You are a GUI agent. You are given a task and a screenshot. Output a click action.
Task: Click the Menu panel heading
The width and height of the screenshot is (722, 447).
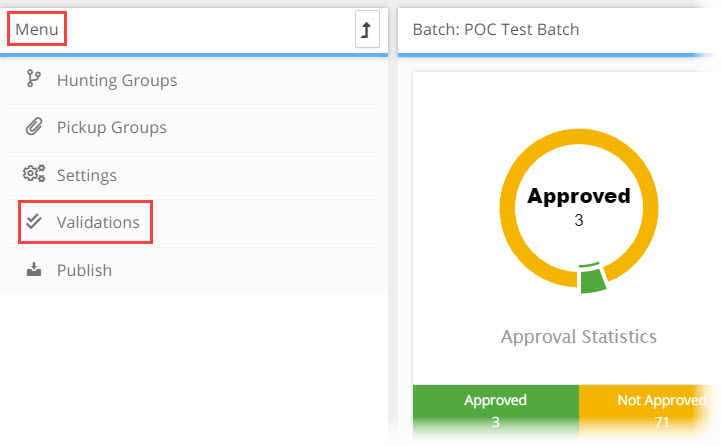coord(37,29)
